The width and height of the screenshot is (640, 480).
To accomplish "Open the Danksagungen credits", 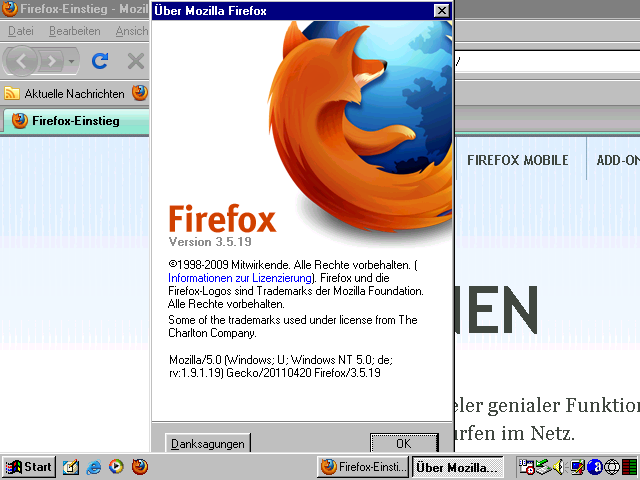I will (x=208, y=443).
